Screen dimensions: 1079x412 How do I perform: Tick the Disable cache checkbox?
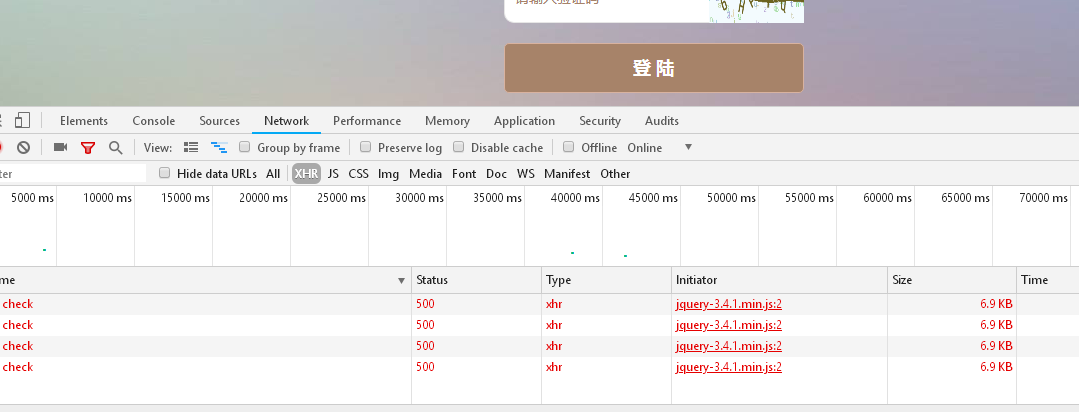tap(458, 147)
